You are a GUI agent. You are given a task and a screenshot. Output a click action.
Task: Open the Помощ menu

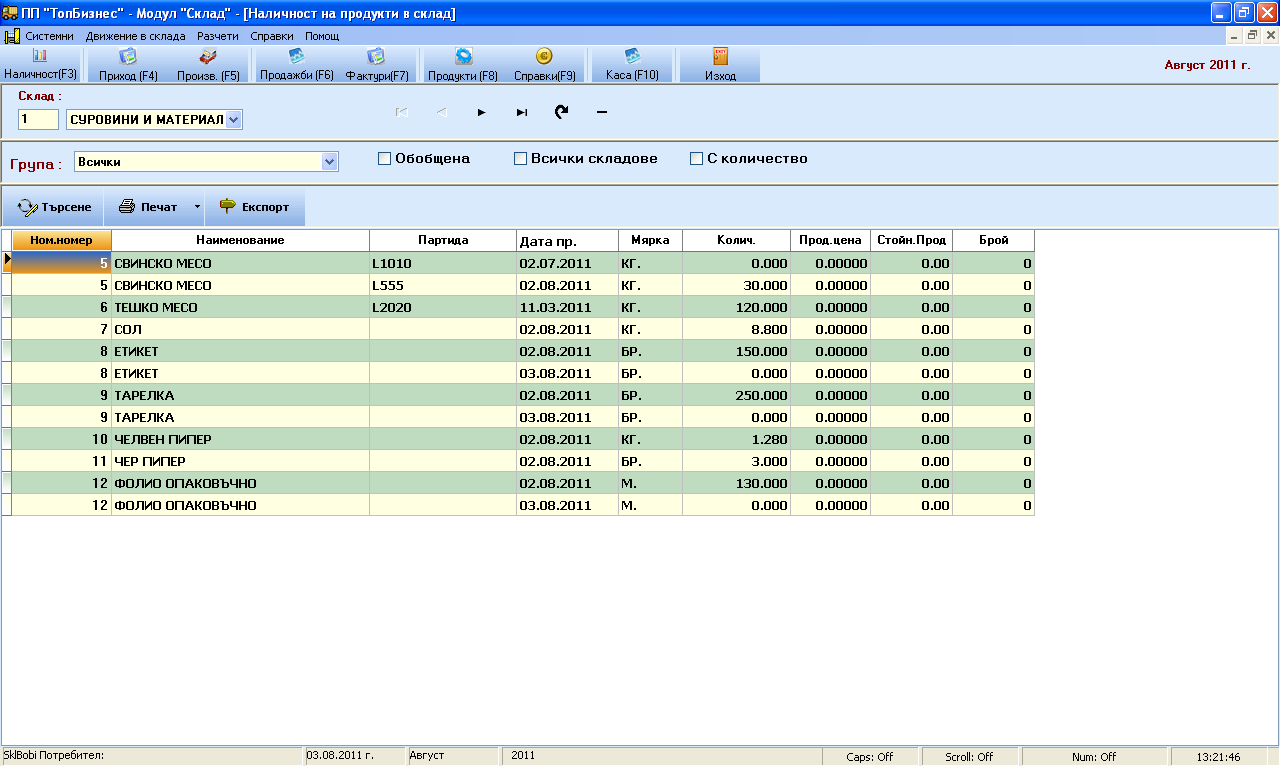point(322,36)
